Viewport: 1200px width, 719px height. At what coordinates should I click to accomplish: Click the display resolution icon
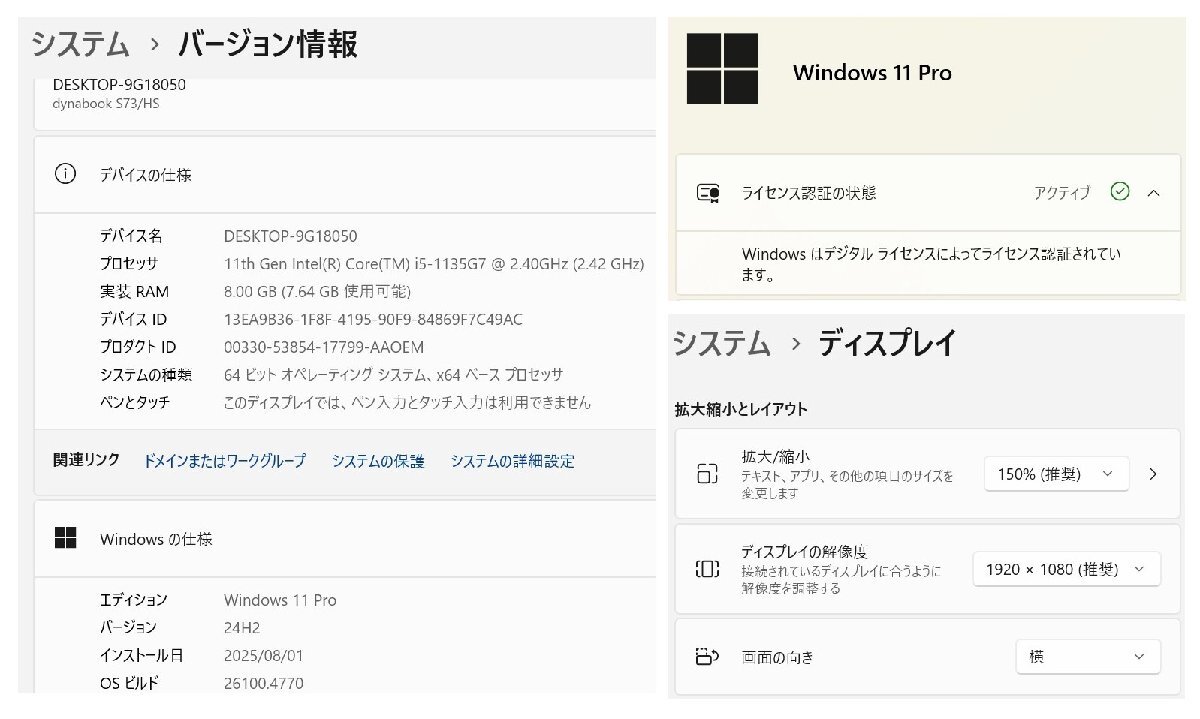[x=707, y=569]
